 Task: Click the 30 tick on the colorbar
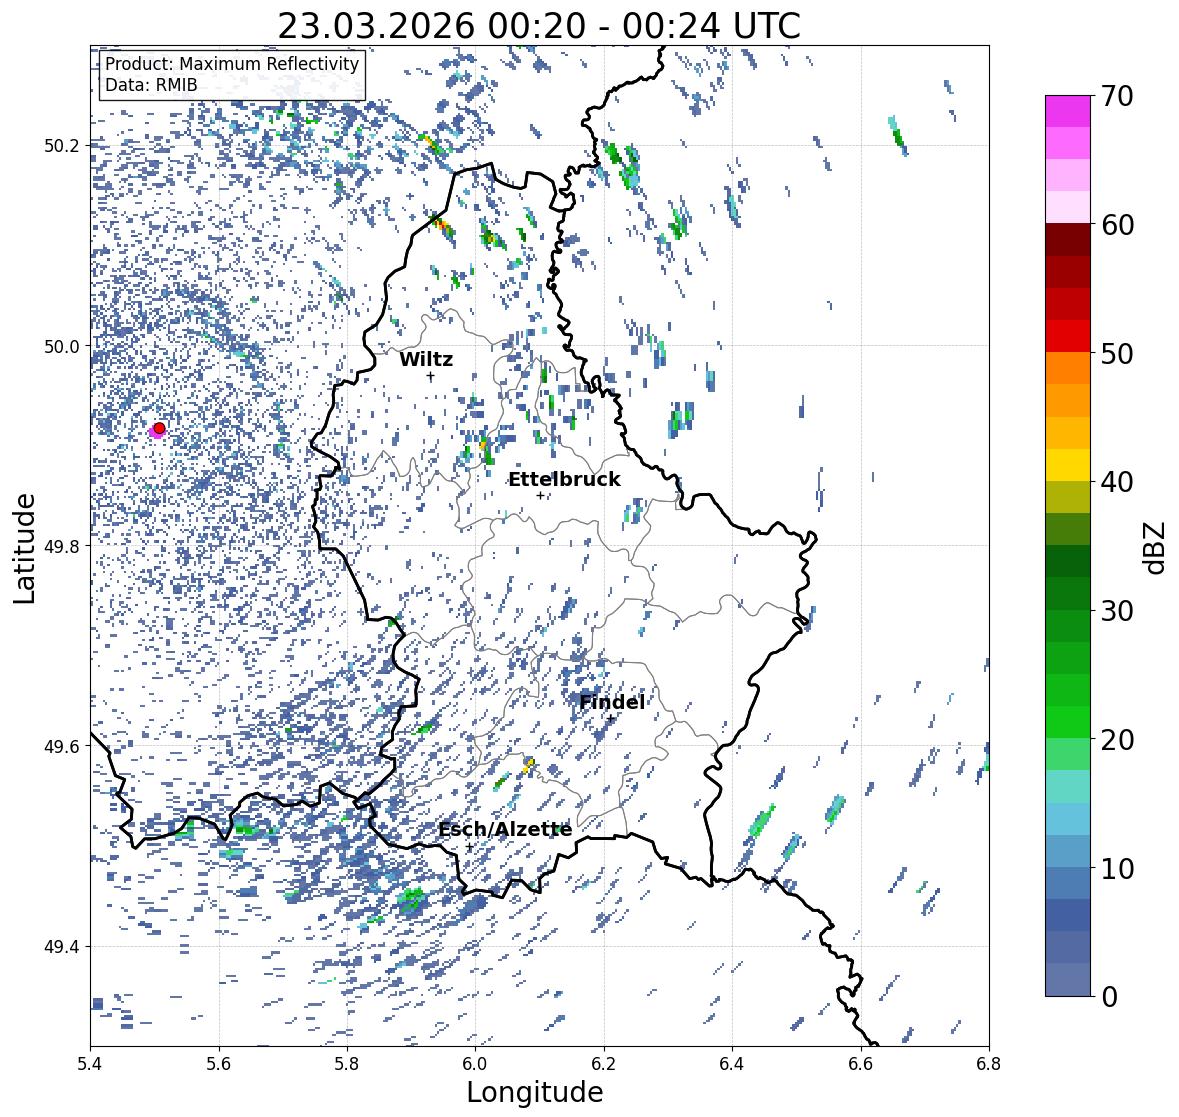[x=1117, y=610]
